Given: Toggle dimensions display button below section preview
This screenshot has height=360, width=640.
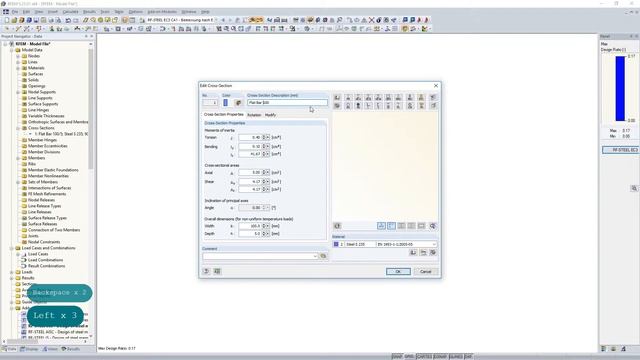Looking at the screenshot, I should click(x=391, y=226).
